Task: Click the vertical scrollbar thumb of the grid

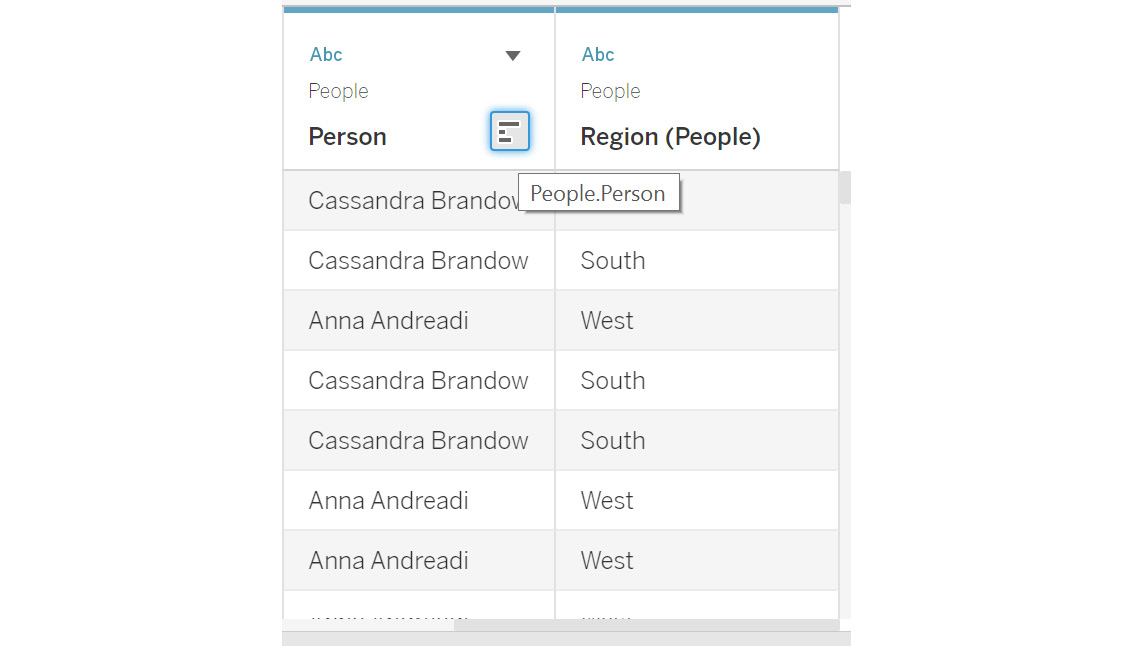Action: tap(845, 188)
